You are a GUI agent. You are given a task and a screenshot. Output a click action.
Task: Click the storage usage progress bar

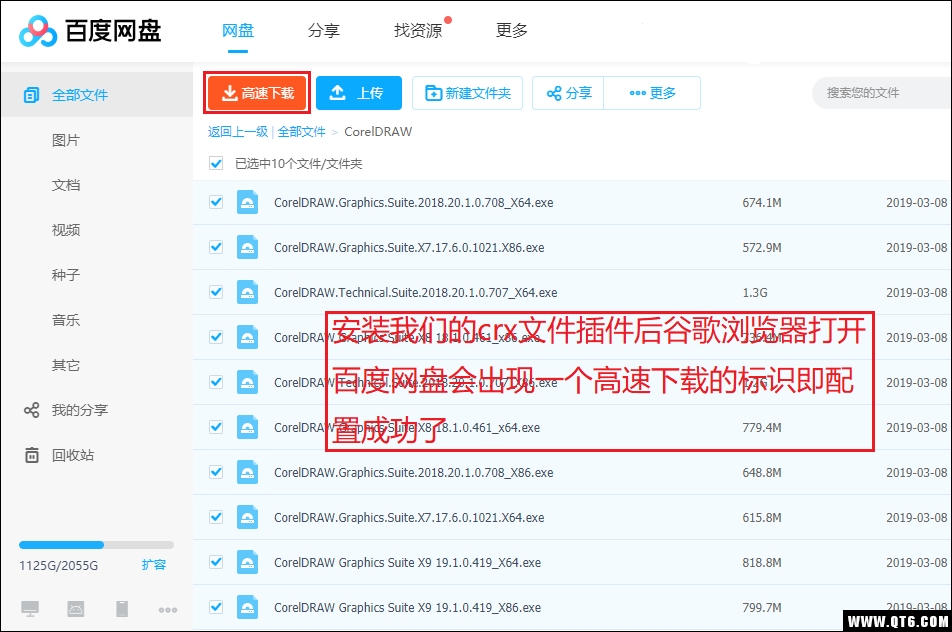(x=97, y=545)
